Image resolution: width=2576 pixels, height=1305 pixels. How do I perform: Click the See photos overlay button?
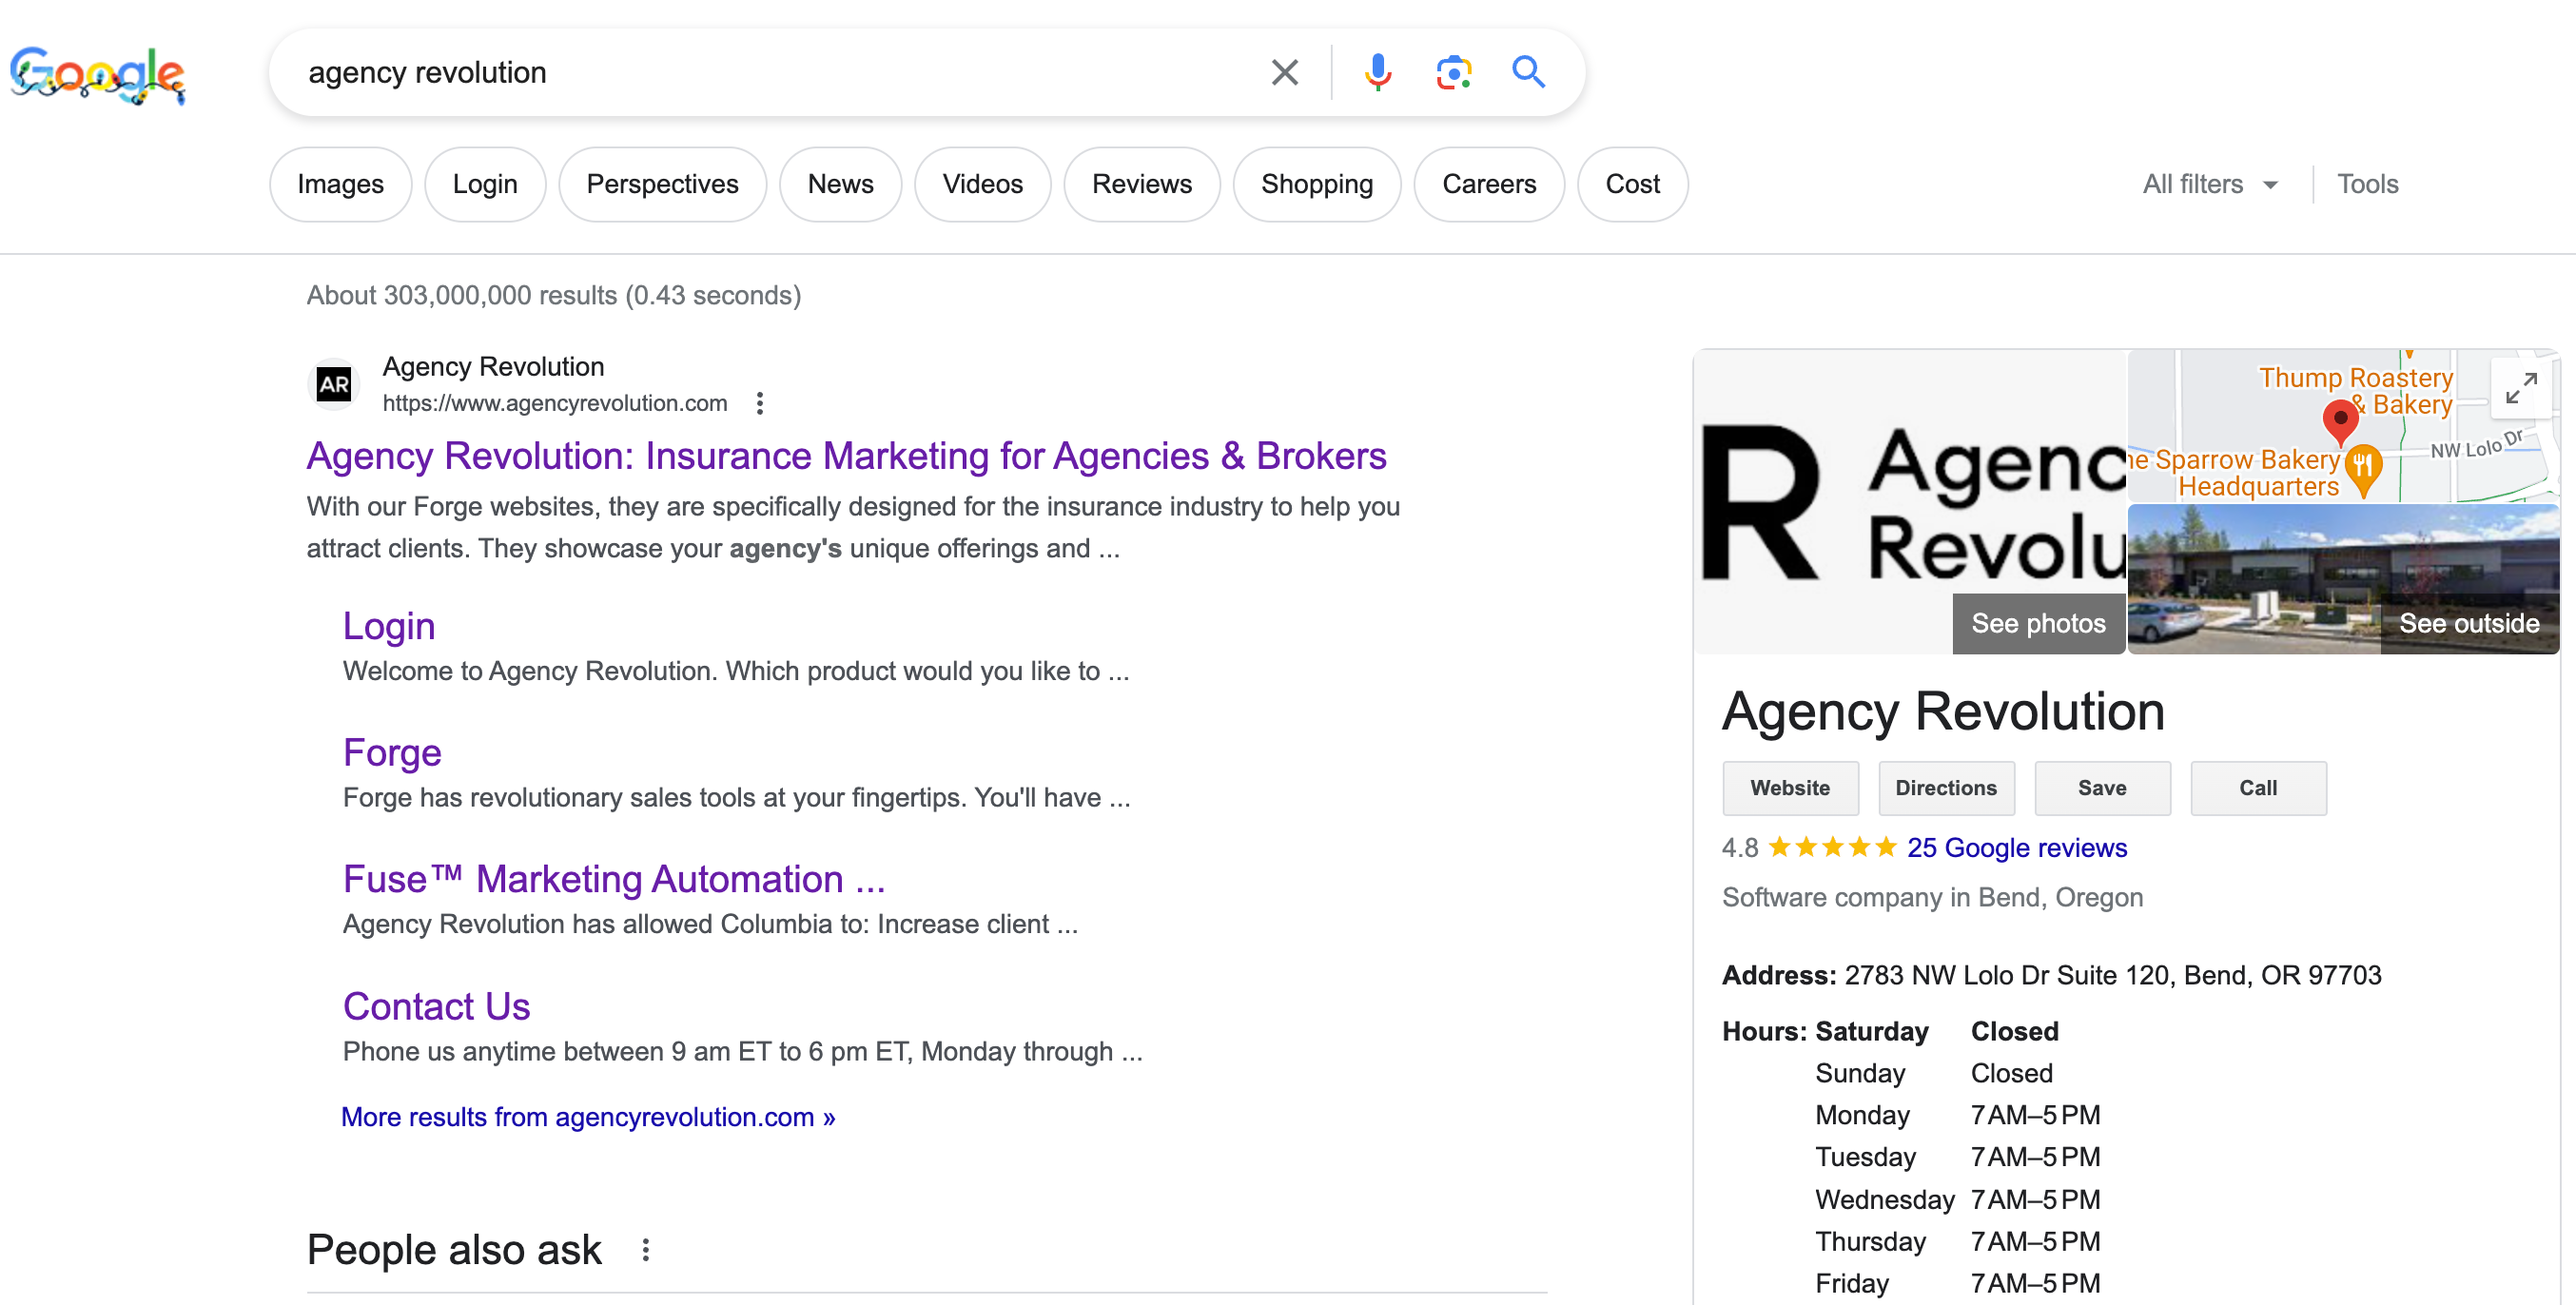click(x=2038, y=623)
